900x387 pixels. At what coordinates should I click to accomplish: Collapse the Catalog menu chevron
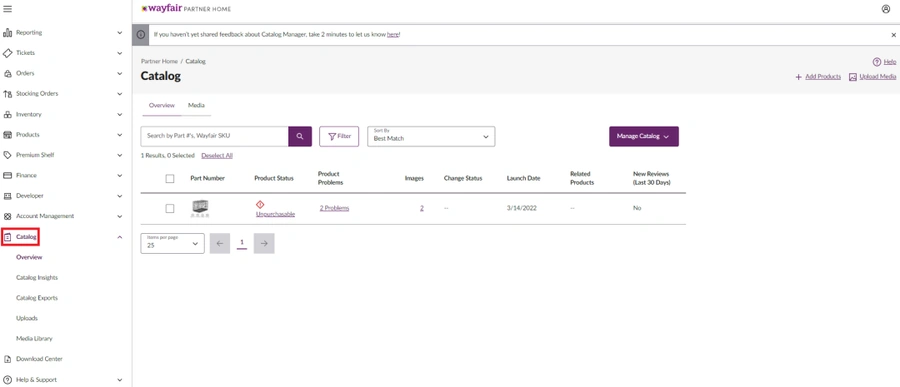tap(119, 237)
